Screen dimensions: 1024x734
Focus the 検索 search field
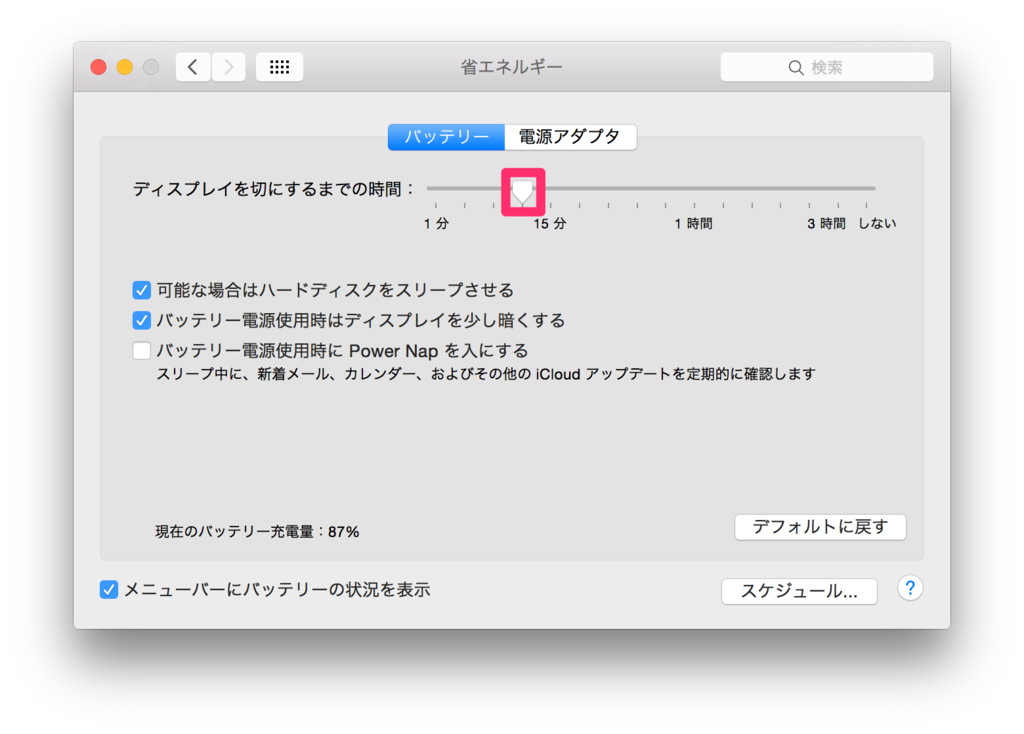[x=827, y=67]
